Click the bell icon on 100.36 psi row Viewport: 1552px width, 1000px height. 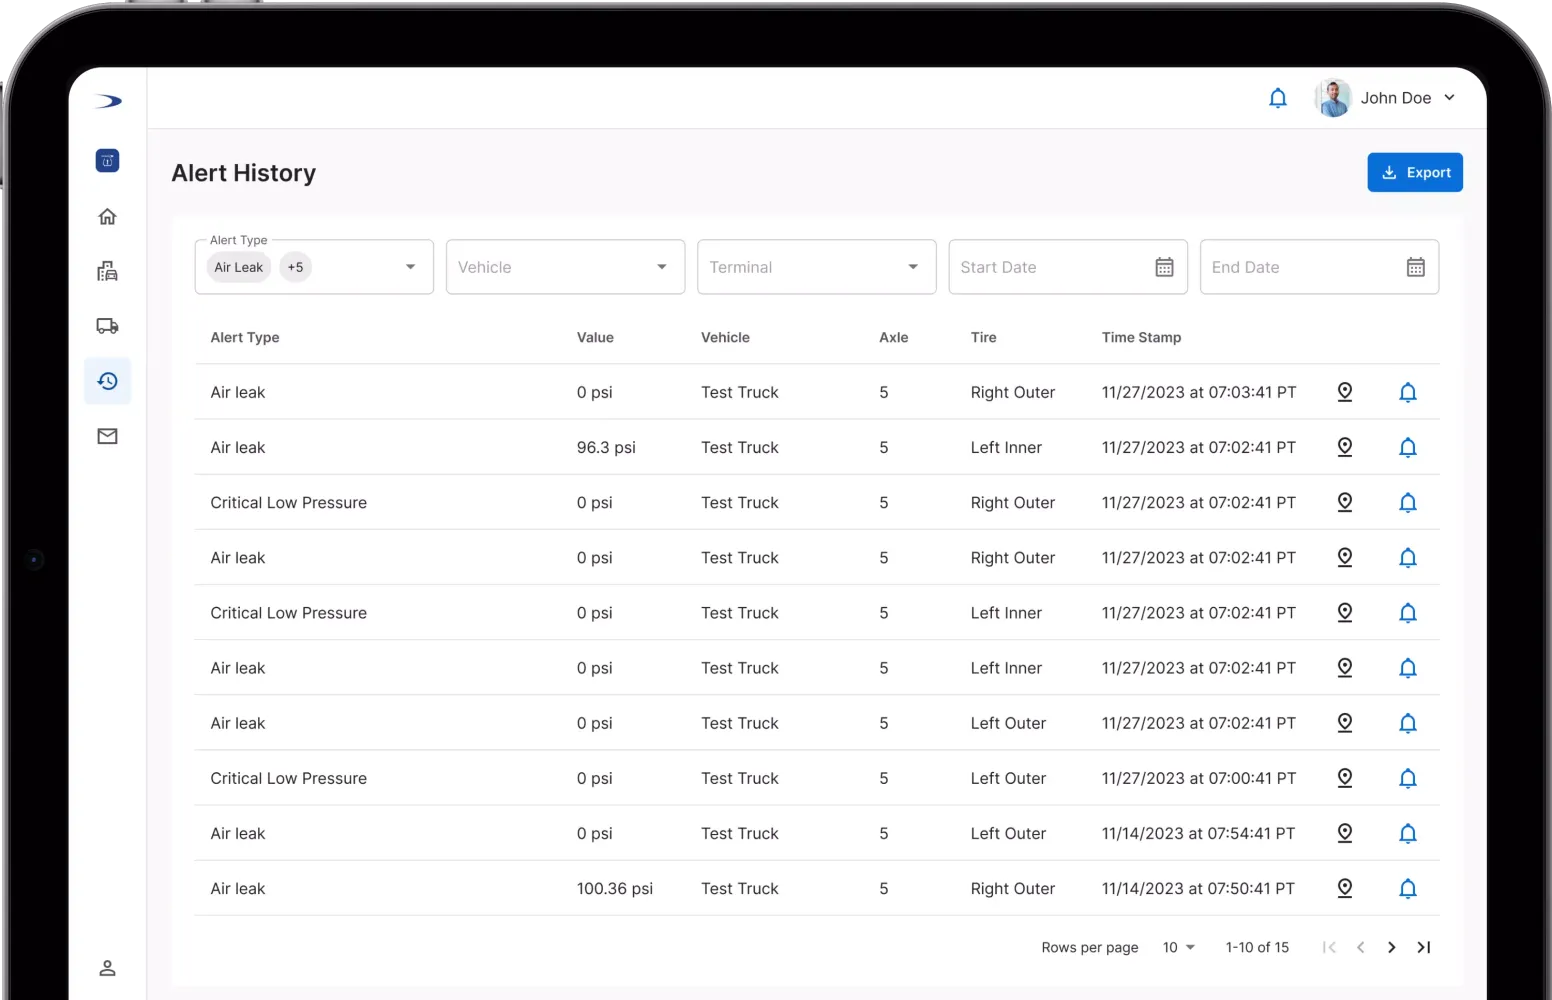click(x=1407, y=888)
